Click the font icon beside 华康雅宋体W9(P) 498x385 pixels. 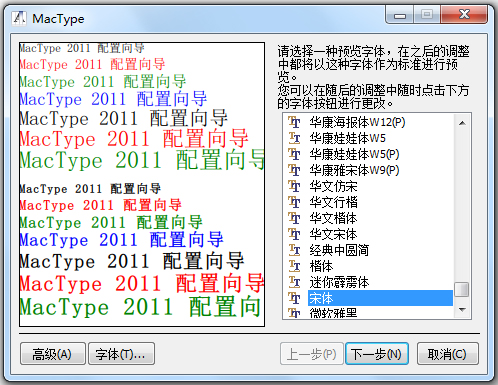point(294,170)
